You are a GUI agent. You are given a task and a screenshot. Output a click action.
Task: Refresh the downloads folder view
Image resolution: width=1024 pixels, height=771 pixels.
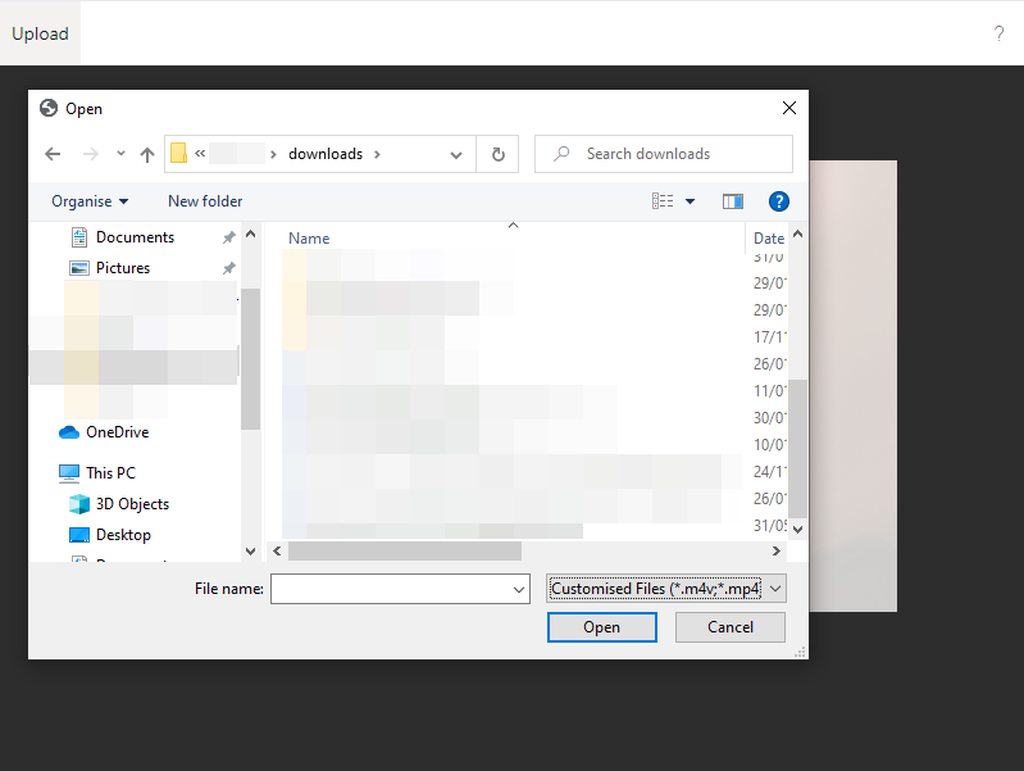point(497,154)
